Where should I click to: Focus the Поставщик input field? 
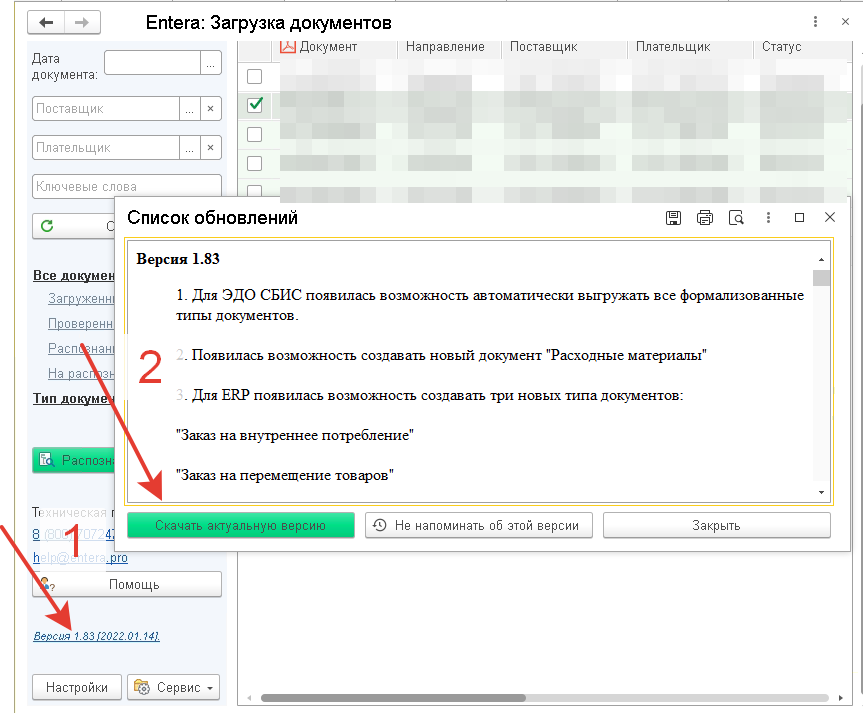[106, 108]
